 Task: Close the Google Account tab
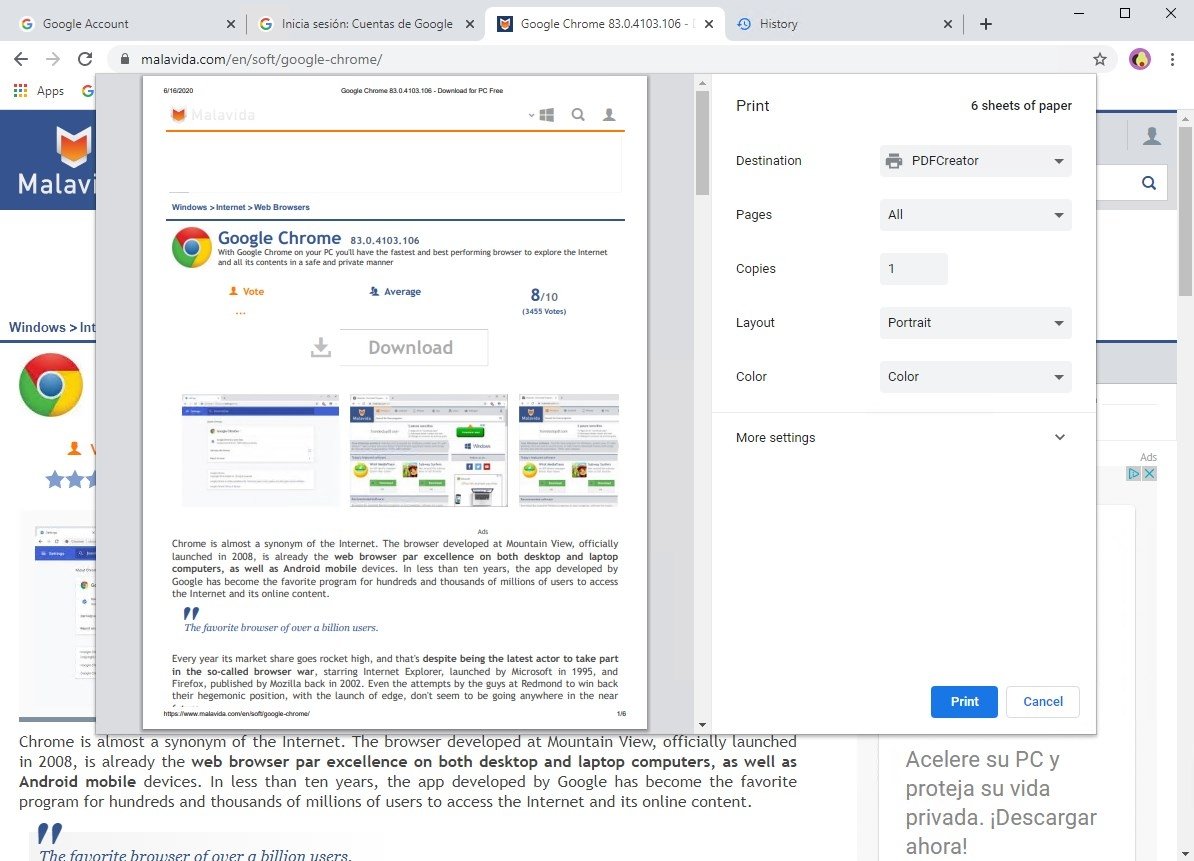[x=231, y=24]
